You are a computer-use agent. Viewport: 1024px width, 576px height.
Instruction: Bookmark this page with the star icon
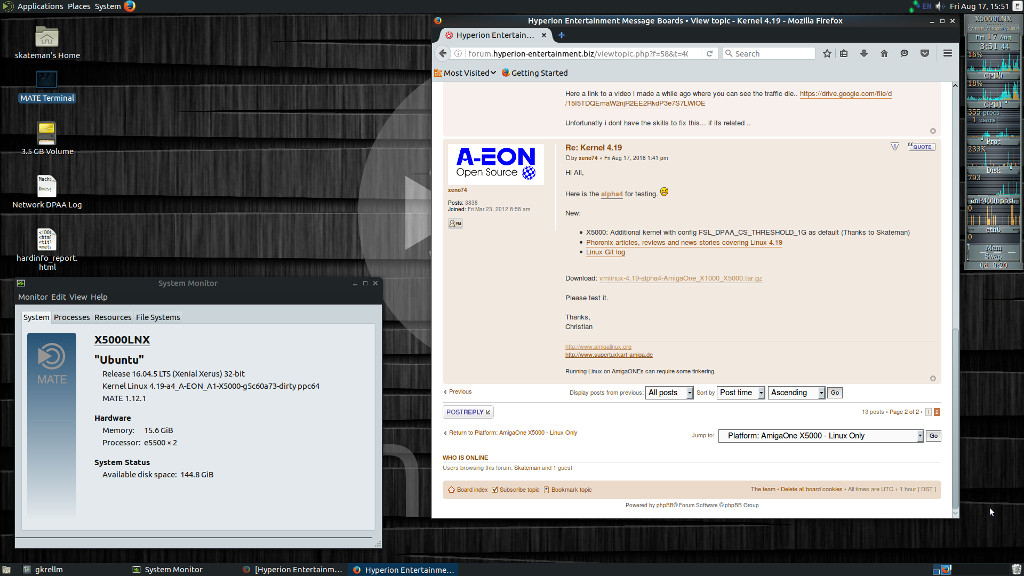(827, 54)
